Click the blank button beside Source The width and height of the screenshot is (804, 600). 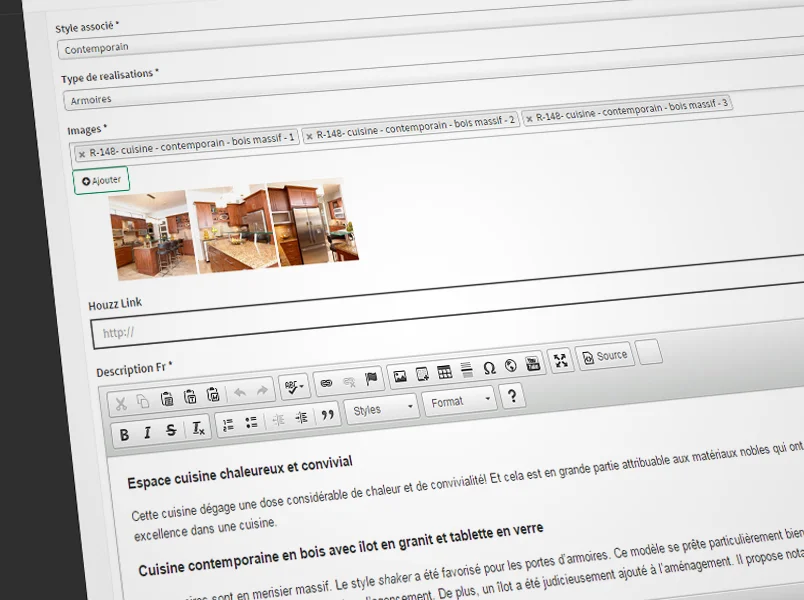point(649,352)
